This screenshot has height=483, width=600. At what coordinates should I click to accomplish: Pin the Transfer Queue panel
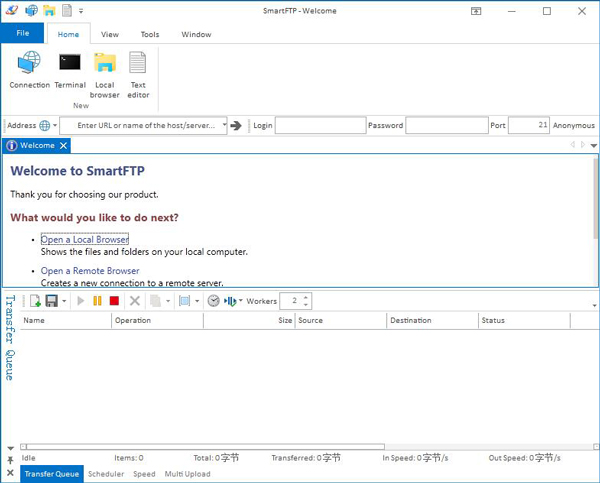pos(10,460)
